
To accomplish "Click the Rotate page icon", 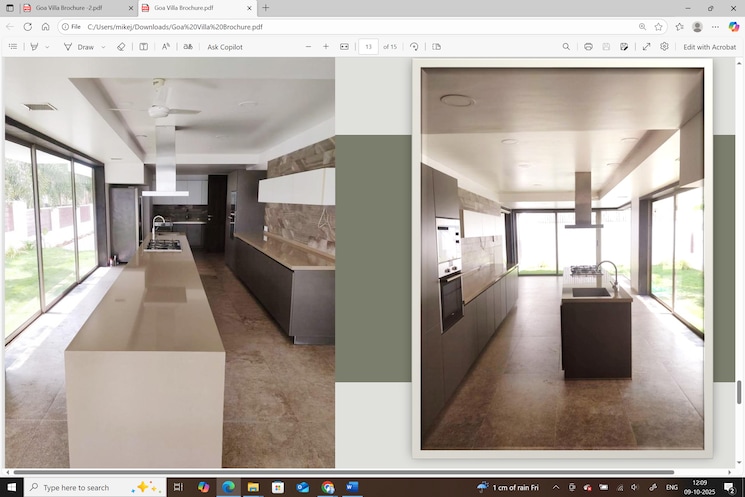I will pos(414,47).
